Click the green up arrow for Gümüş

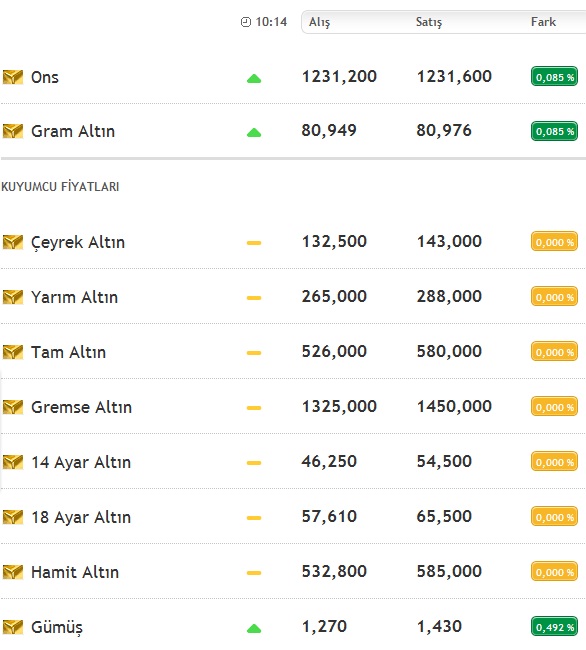[254, 629]
